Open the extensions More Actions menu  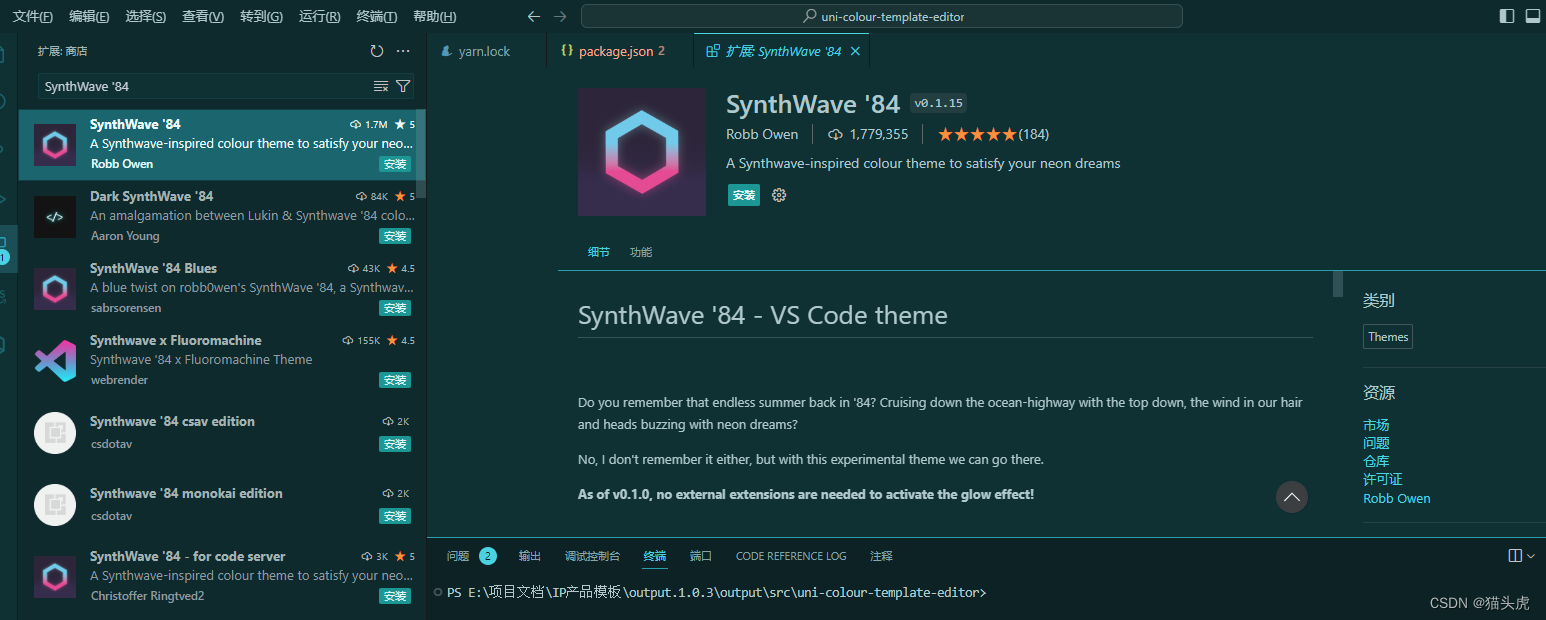tap(402, 50)
